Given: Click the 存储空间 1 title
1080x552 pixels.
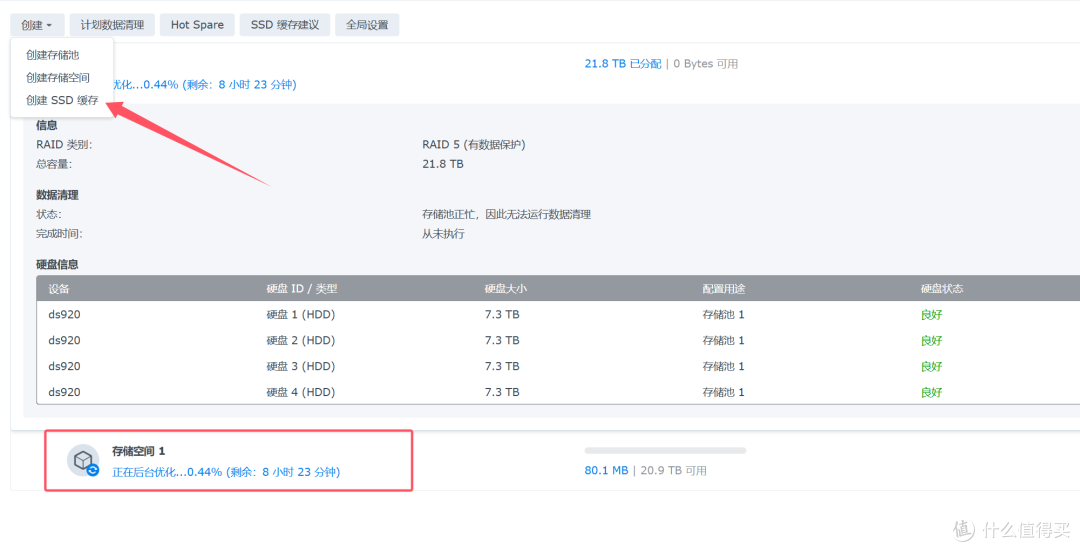Looking at the screenshot, I should point(138,452).
